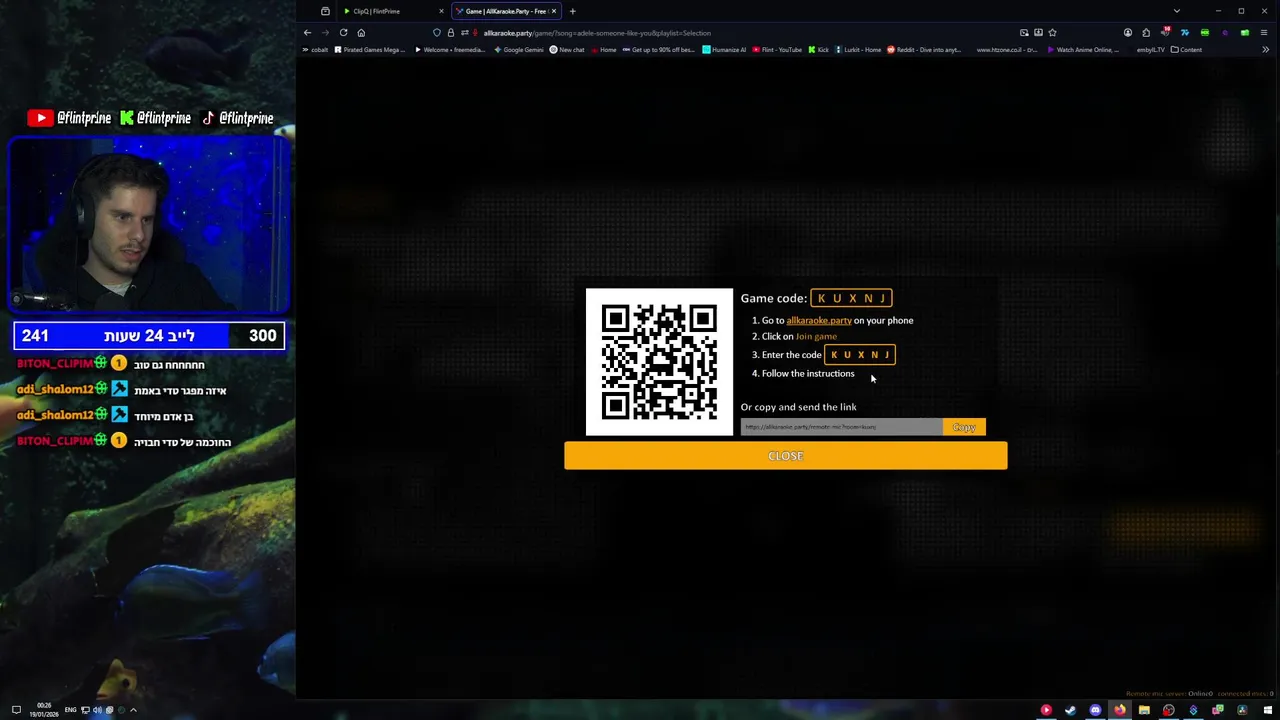Show hidden system tray icons
The width and height of the screenshot is (1280, 720).
(133, 710)
